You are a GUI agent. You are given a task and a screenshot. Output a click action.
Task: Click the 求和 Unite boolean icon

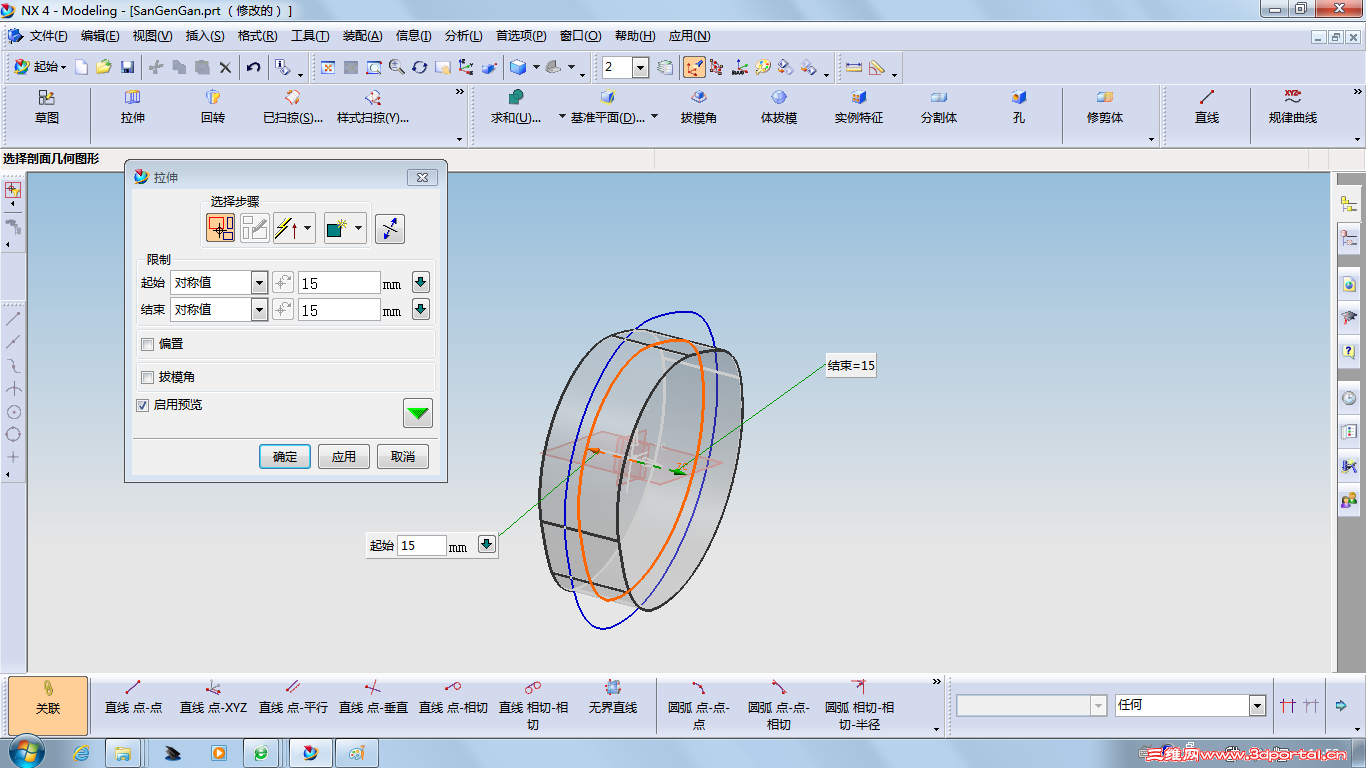pos(516,107)
